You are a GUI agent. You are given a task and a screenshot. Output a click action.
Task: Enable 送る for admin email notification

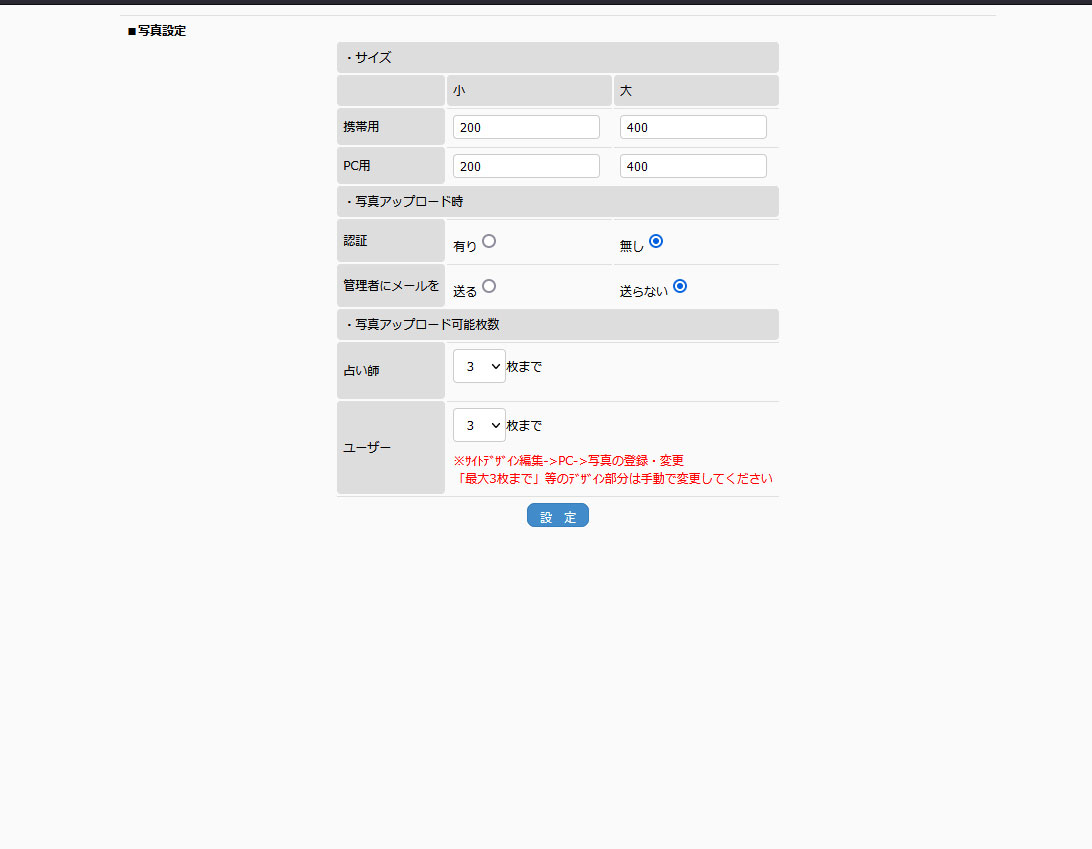click(x=489, y=286)
